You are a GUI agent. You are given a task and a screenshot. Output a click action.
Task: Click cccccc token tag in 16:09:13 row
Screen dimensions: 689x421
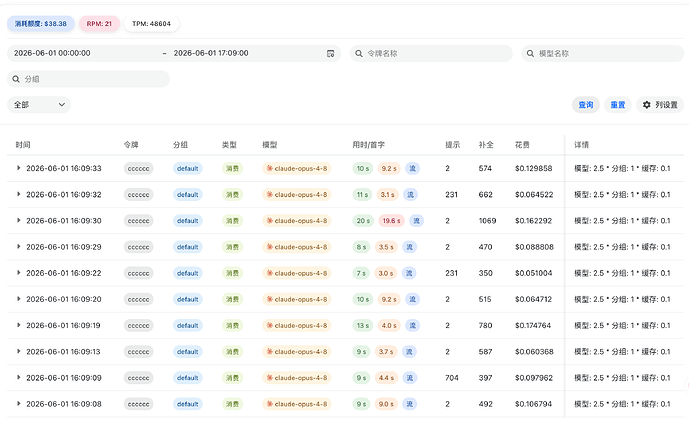[138, 352]
